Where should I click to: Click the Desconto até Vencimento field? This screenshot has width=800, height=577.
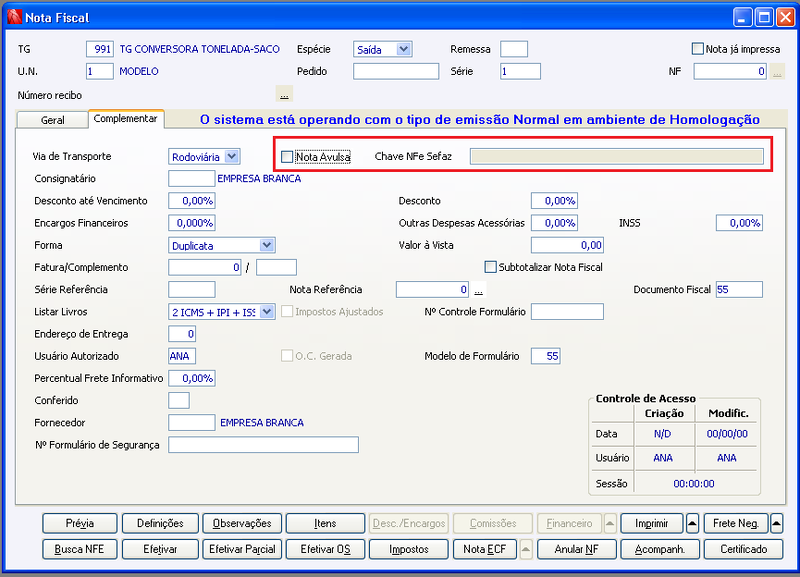click(x=192, y=201)
